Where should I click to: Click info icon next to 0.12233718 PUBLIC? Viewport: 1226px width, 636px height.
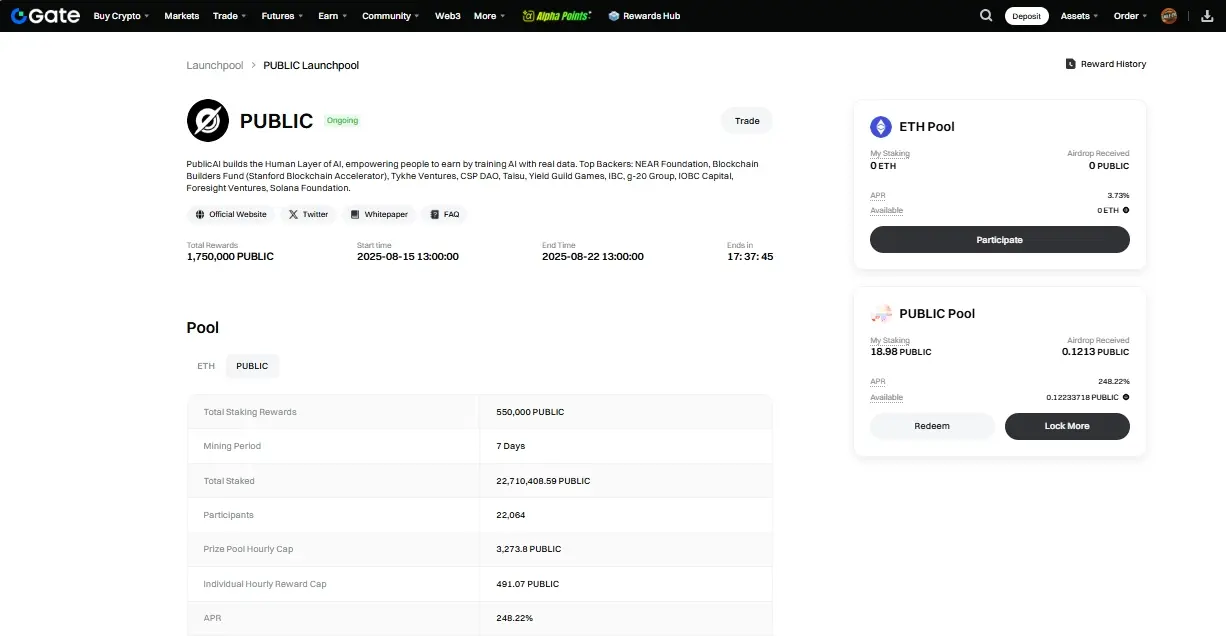tap(1126, 397)
